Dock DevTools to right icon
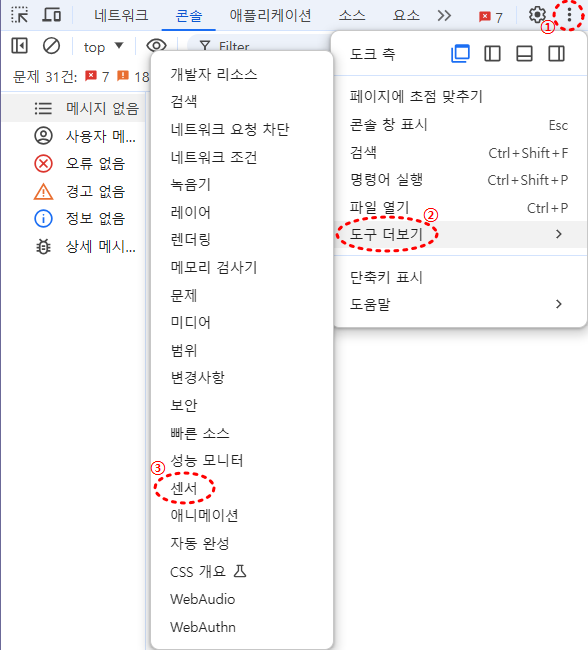The height and width of the screenshot is (650, 588). [x=556, y=53]
